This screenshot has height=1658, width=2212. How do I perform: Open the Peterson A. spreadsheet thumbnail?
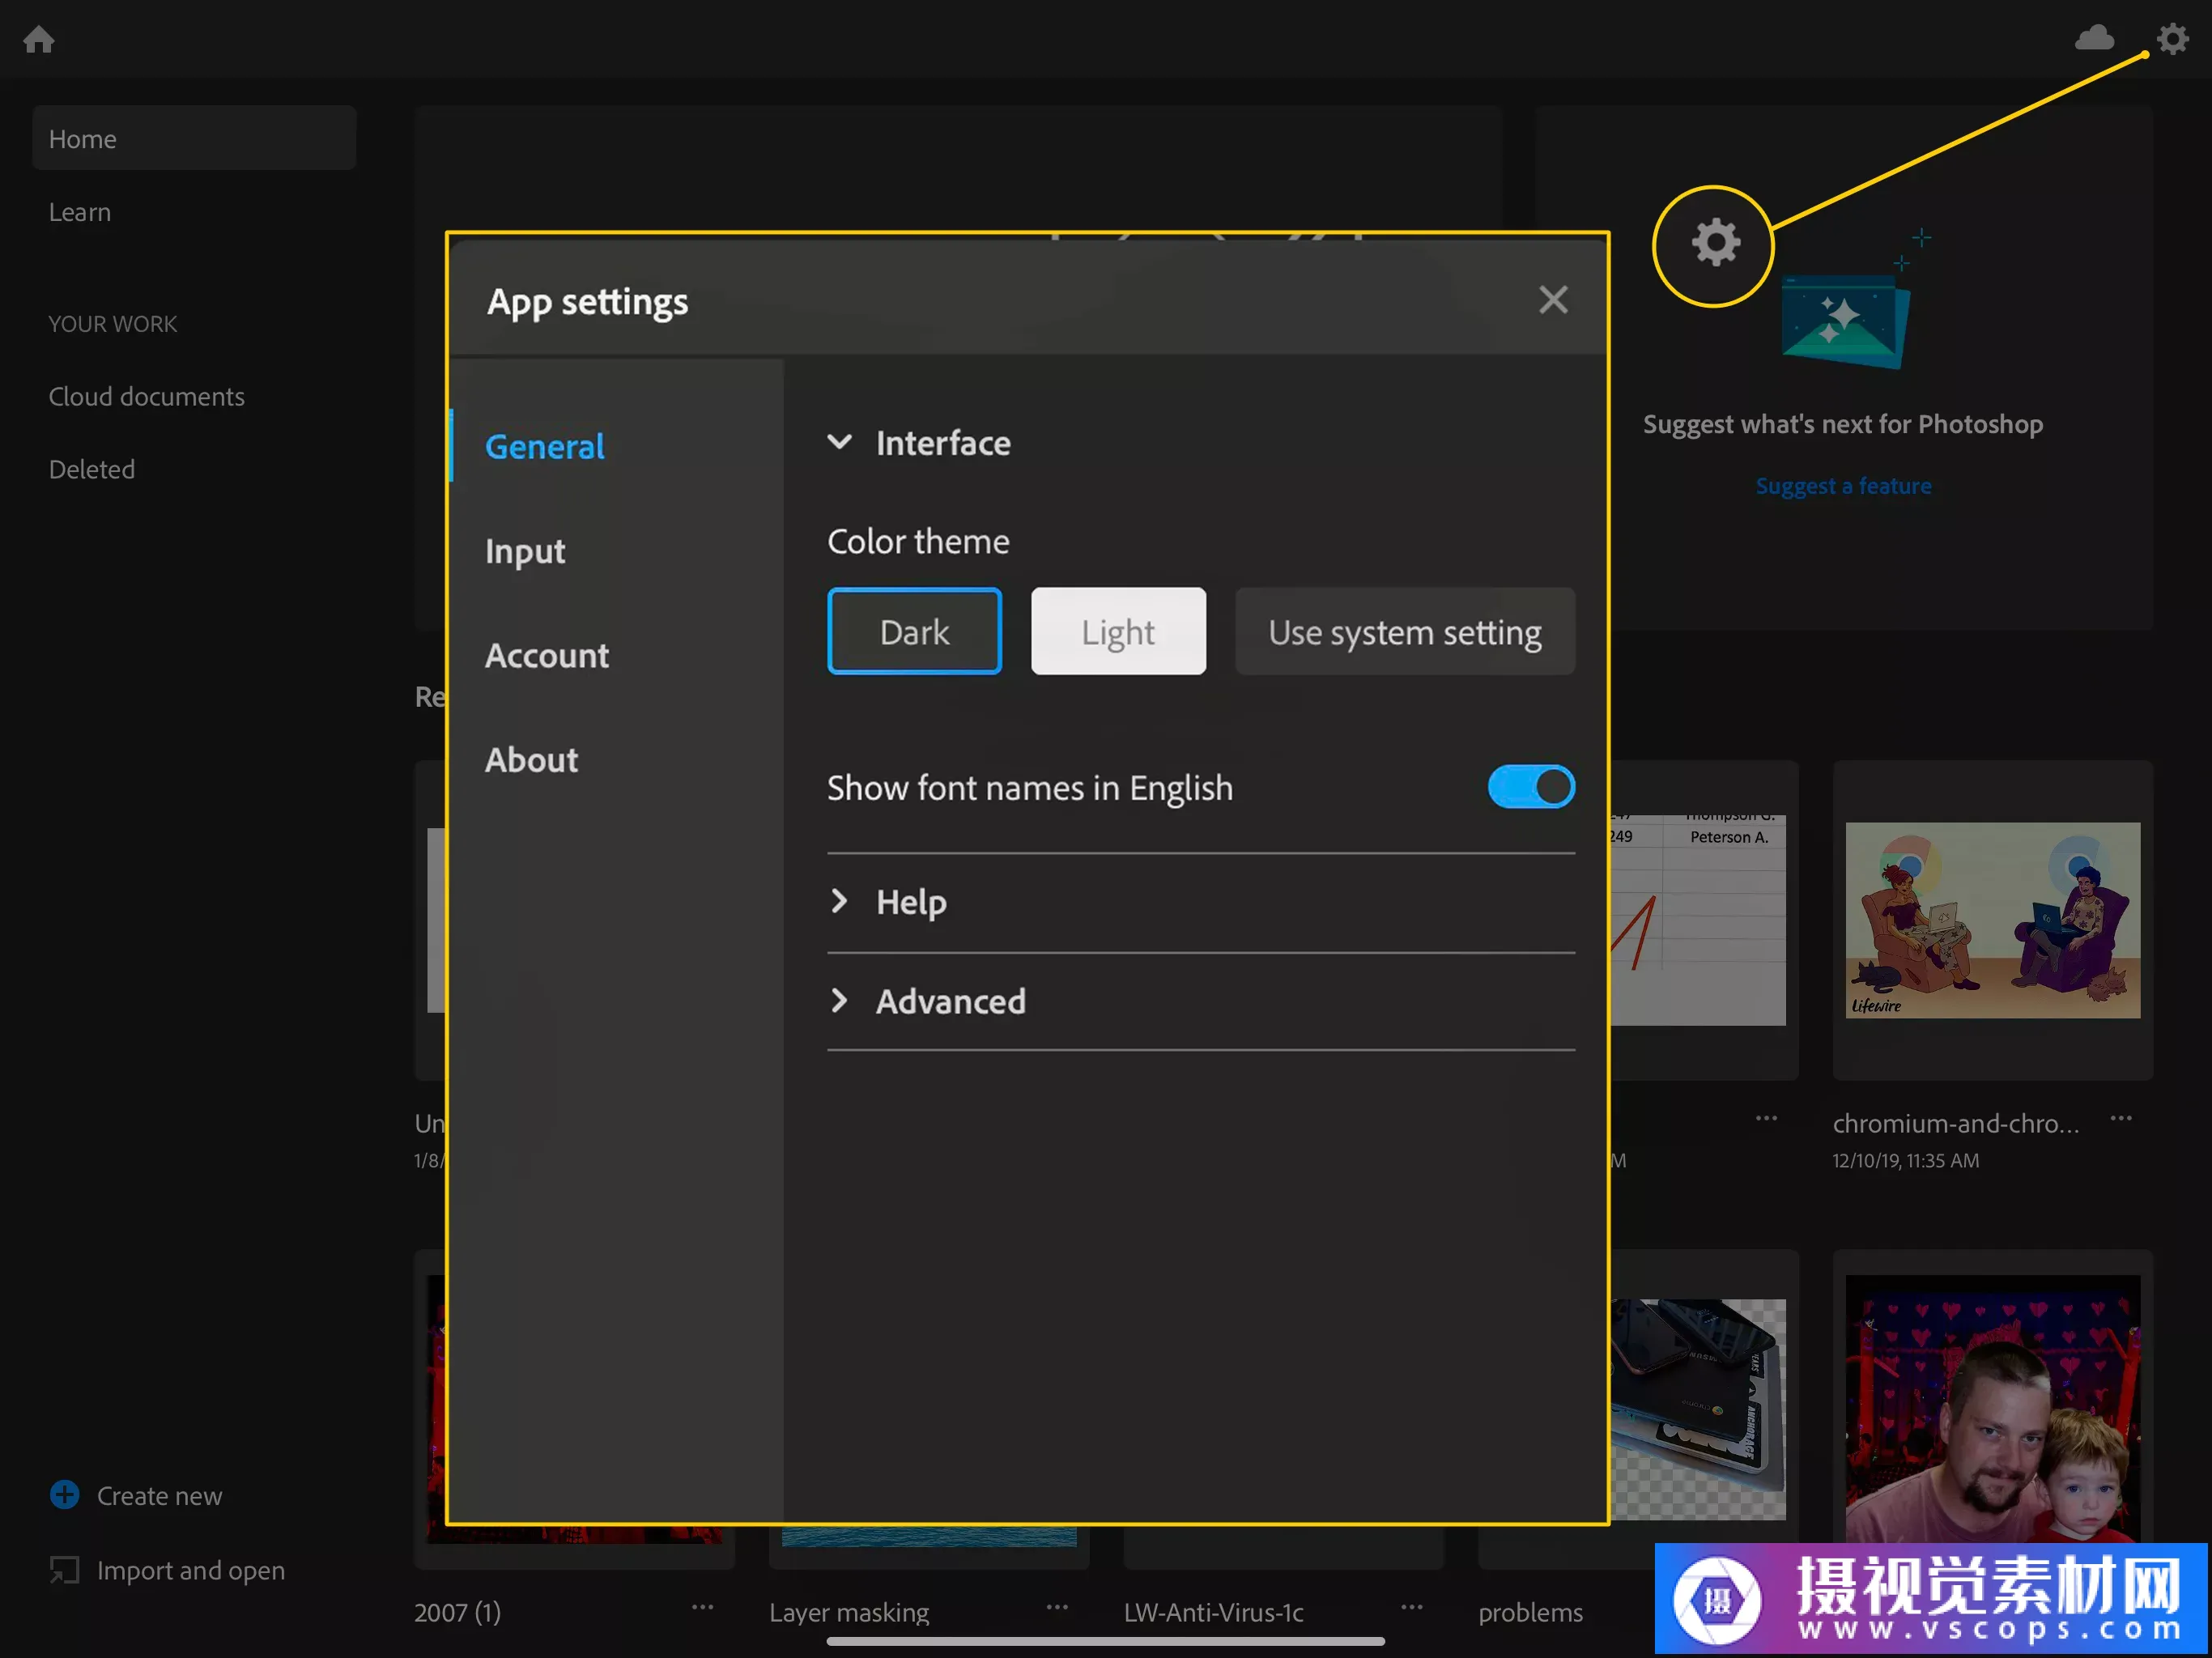1698,920
